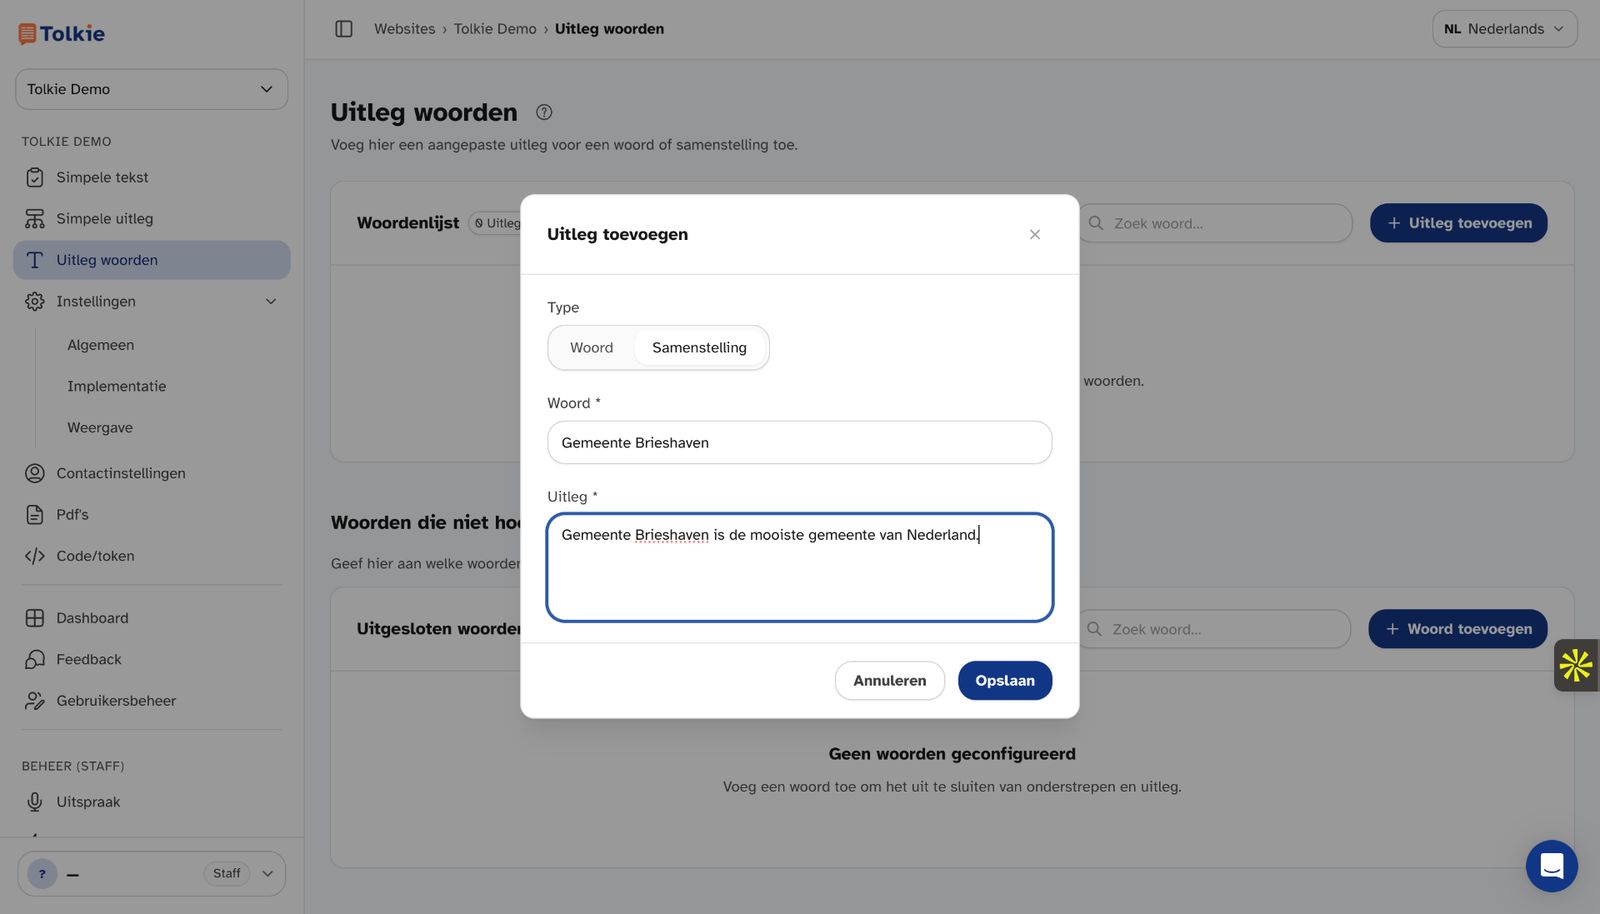
Task: Toggle the sidebar panel icon
Action: 344,29
